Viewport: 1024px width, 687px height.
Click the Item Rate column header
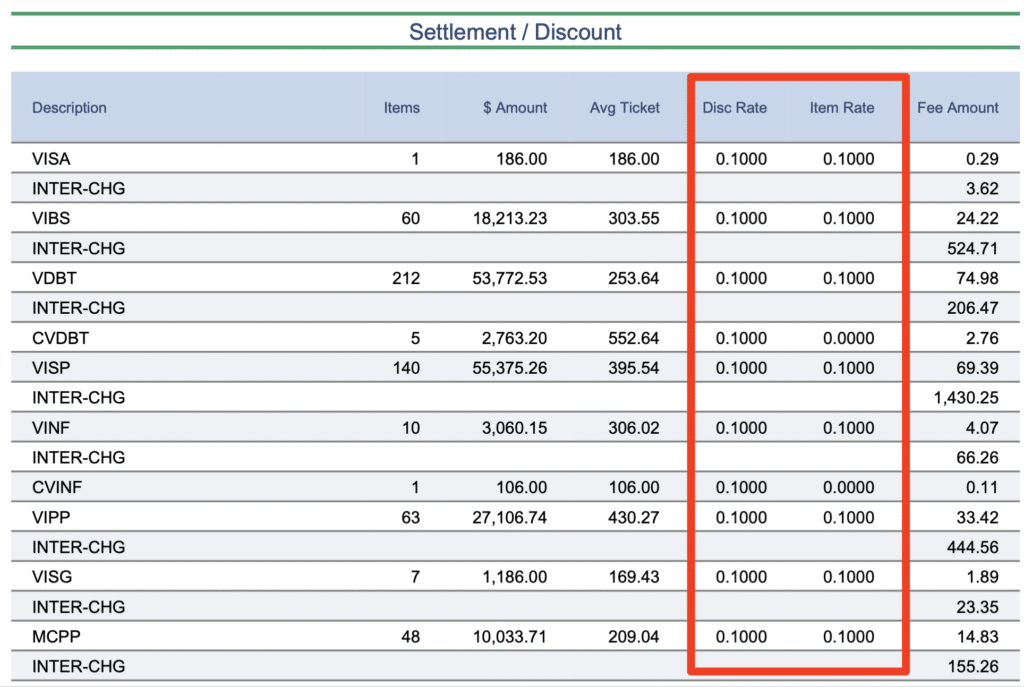click(x=842, y=108)
